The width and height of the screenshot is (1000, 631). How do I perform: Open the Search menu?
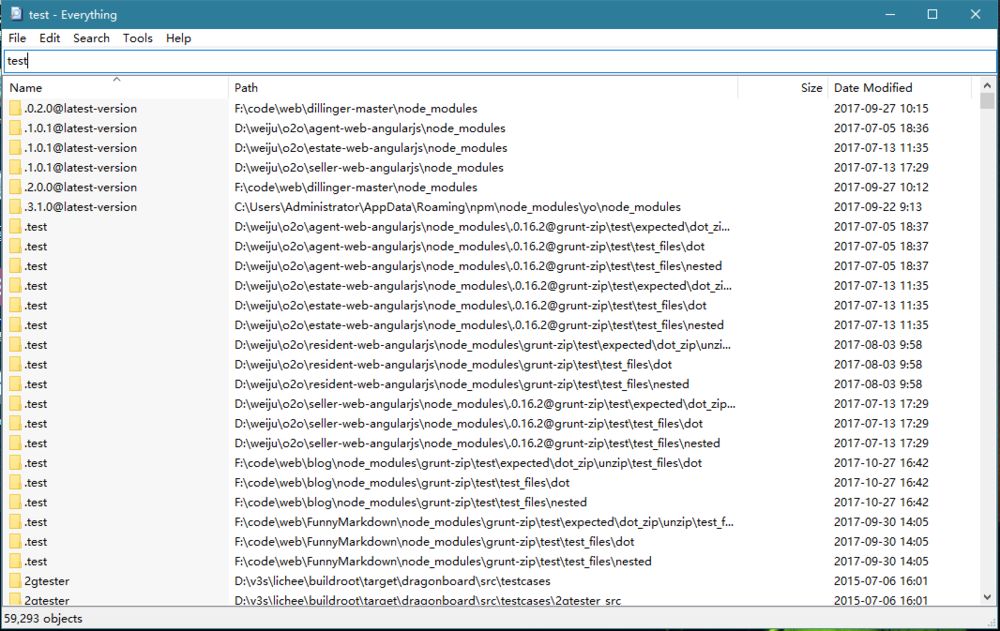coord(90,38)
